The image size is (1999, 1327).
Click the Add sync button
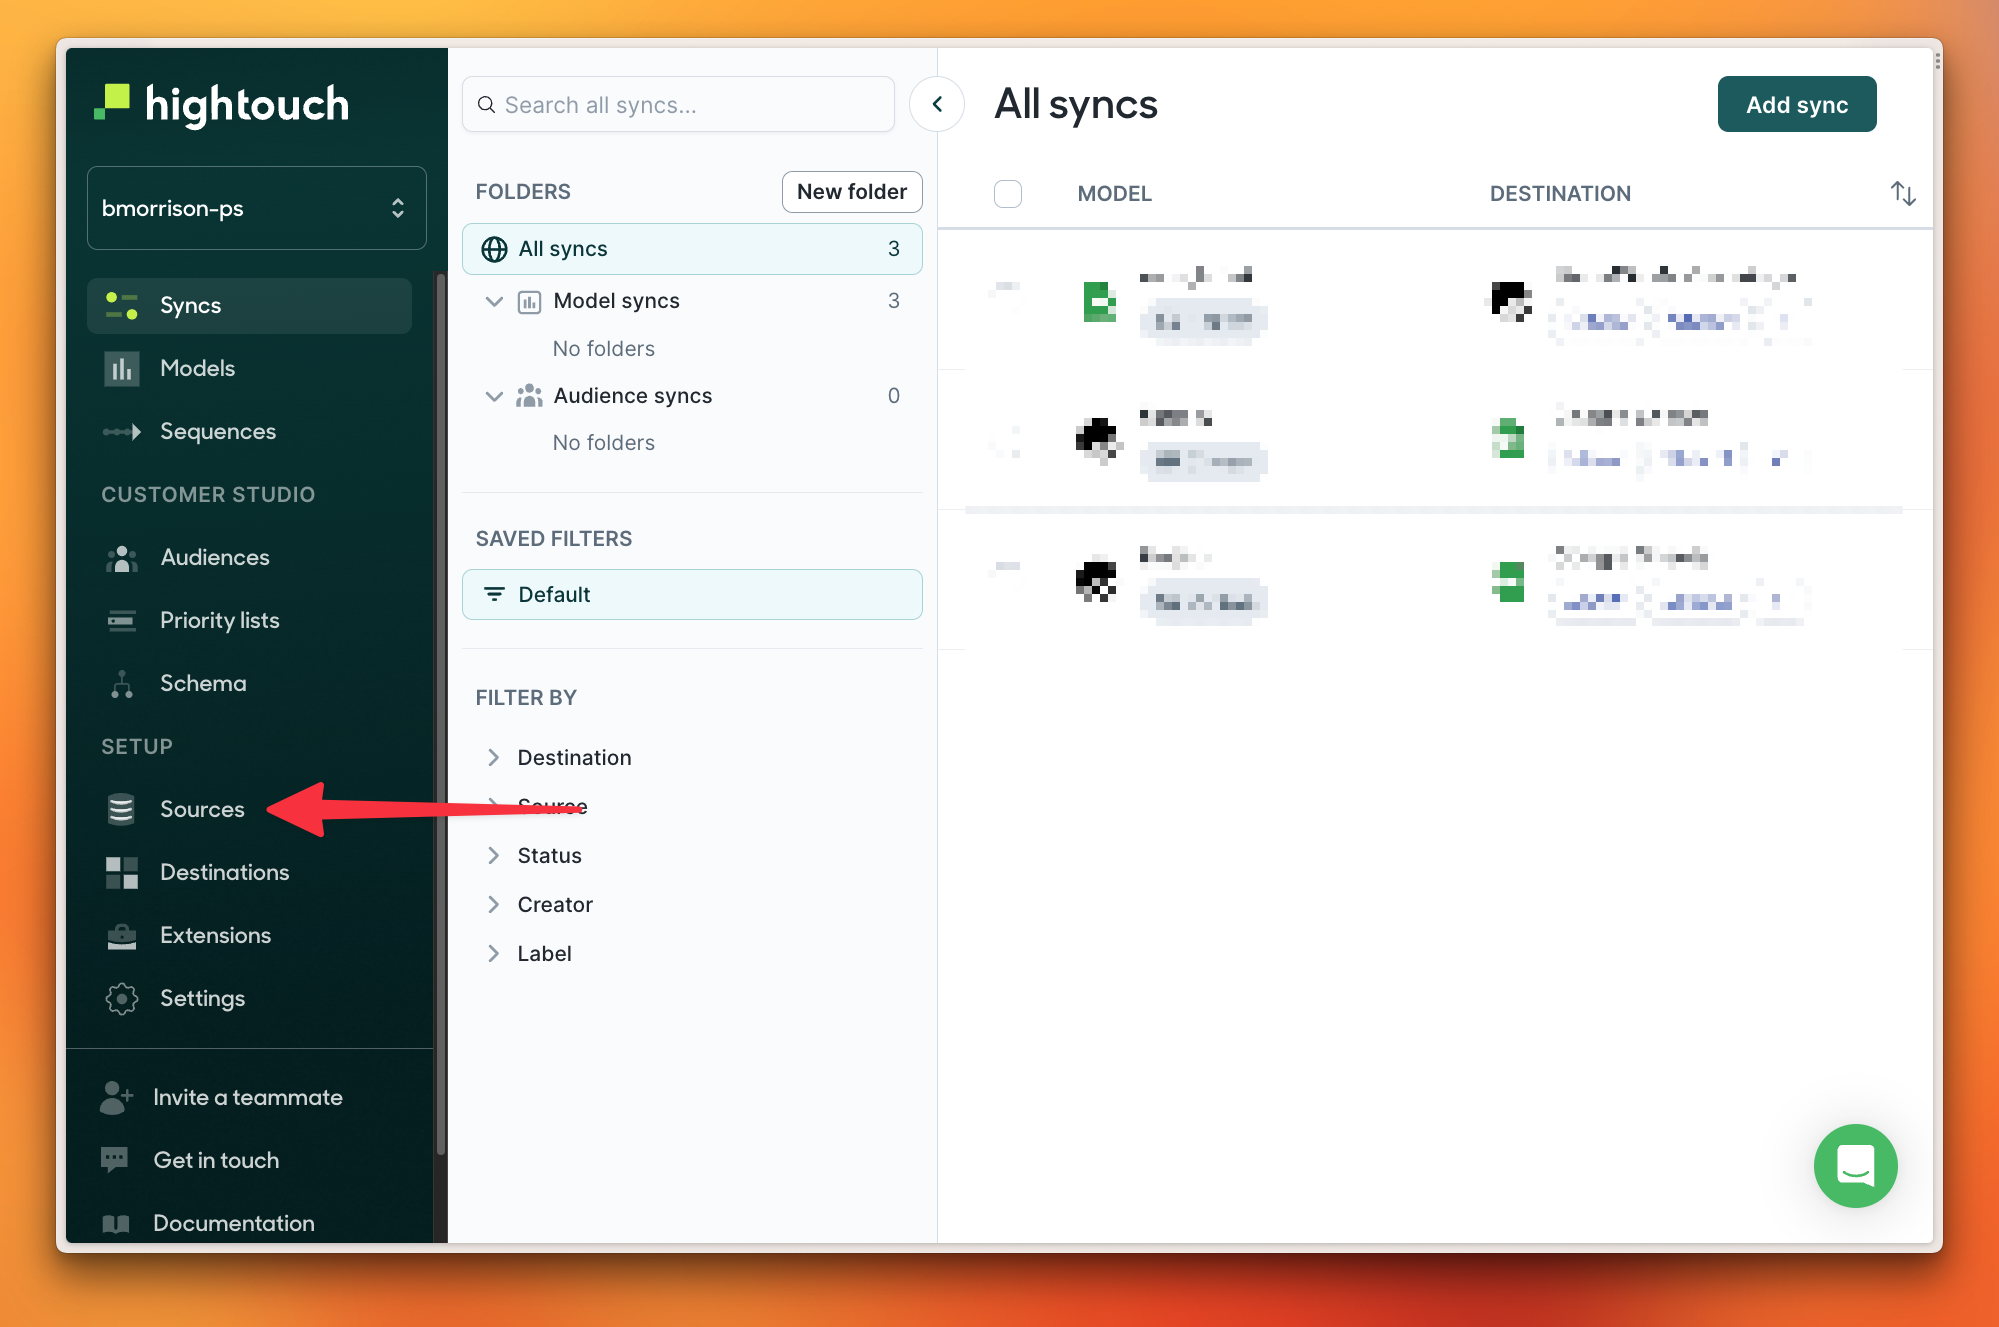tap(1796, 104)
